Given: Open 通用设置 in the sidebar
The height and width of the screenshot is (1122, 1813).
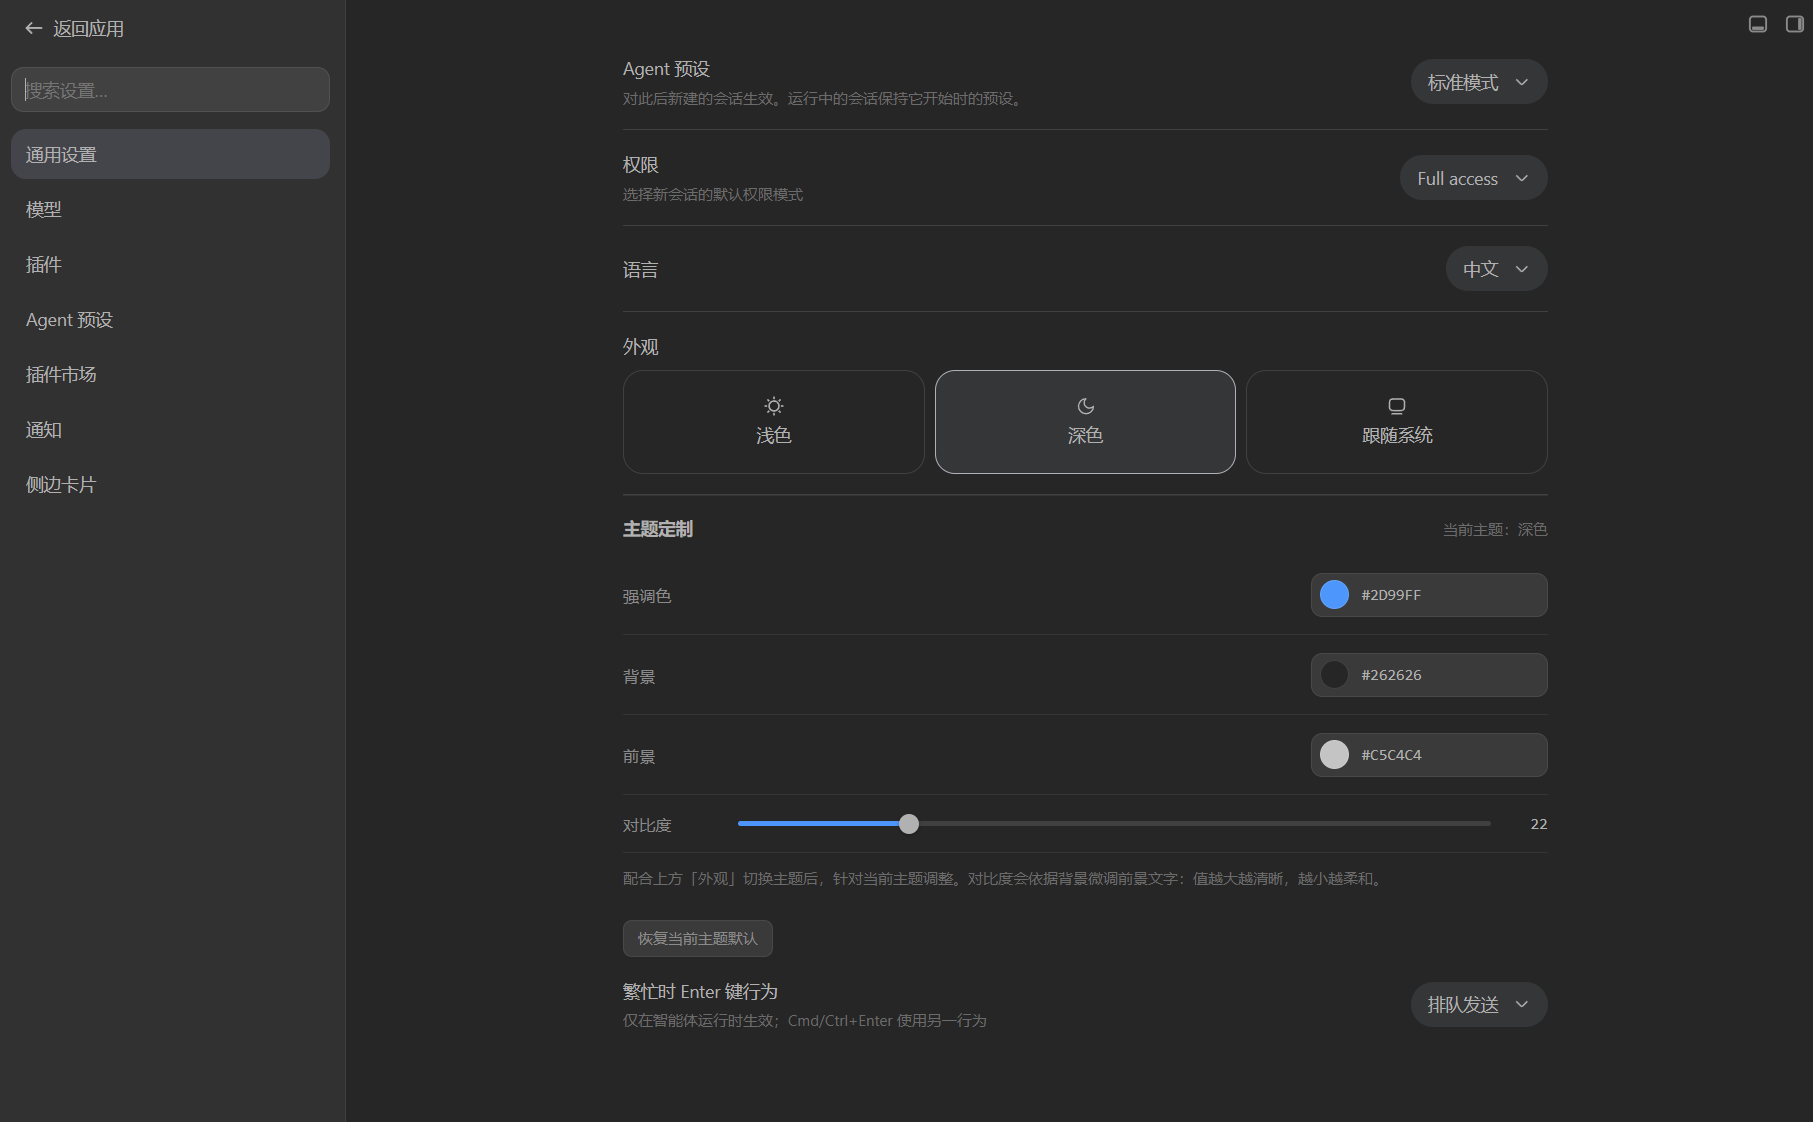Looking at the screenshot, I should pos(170,155).
